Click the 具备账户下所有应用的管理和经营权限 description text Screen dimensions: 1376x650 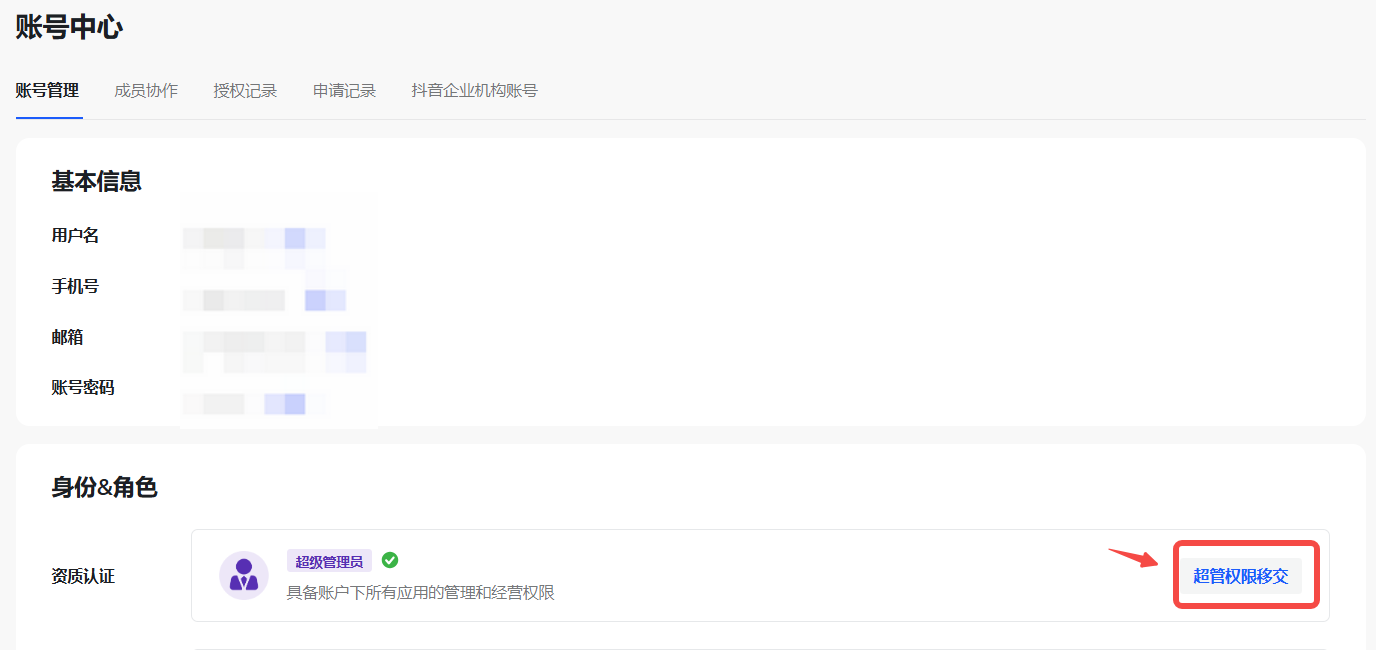click(x=420, y=592)
